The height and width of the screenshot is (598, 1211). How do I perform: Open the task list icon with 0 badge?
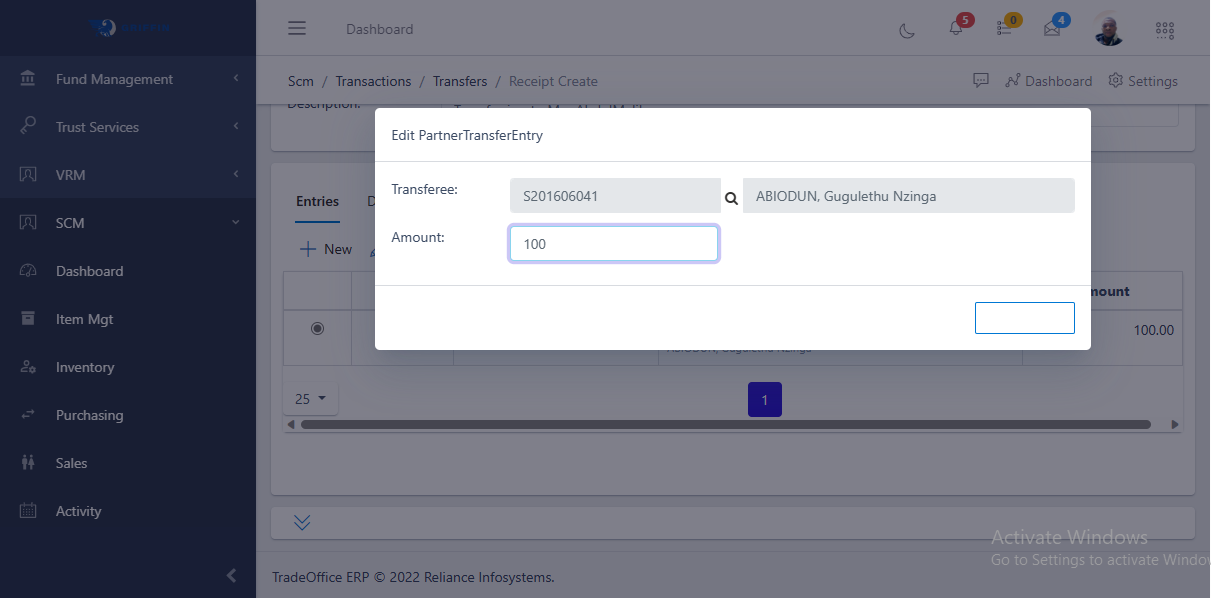pyautogui.click(x=1006, y=29)
